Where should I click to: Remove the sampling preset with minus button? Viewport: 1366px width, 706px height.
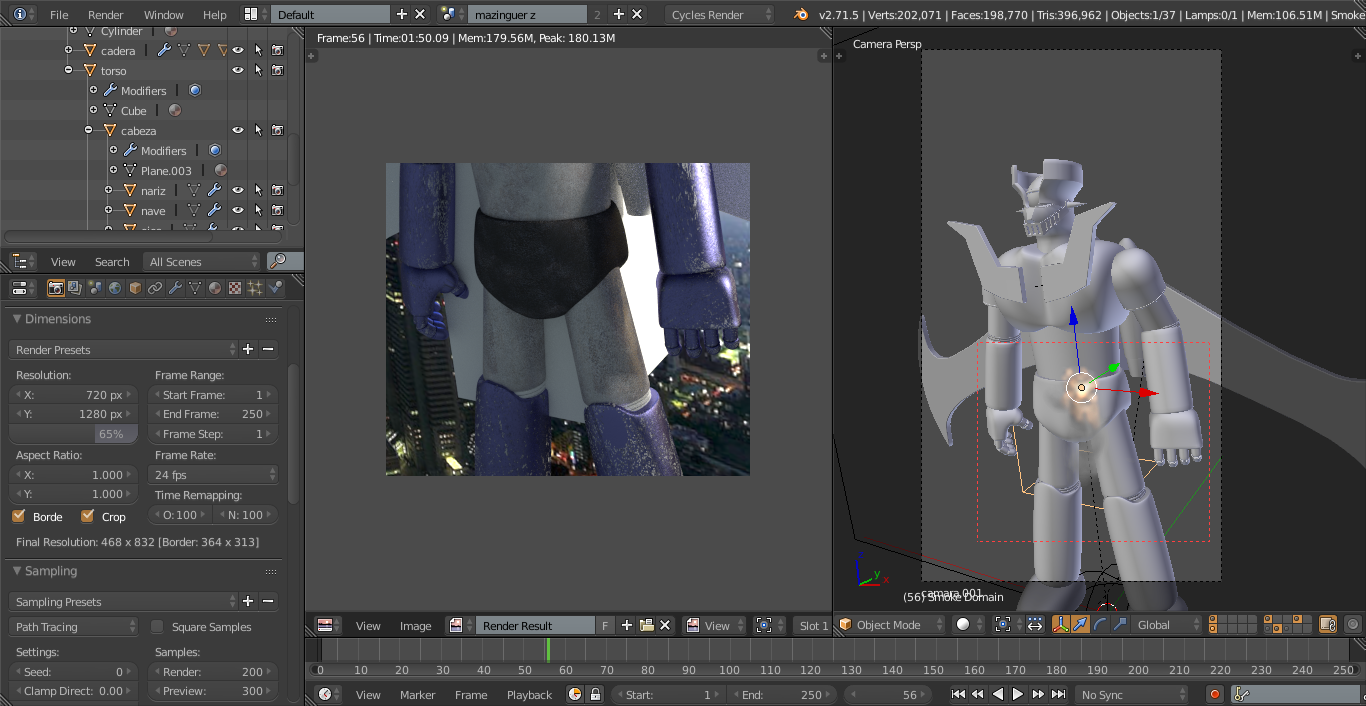coord(268,601)
